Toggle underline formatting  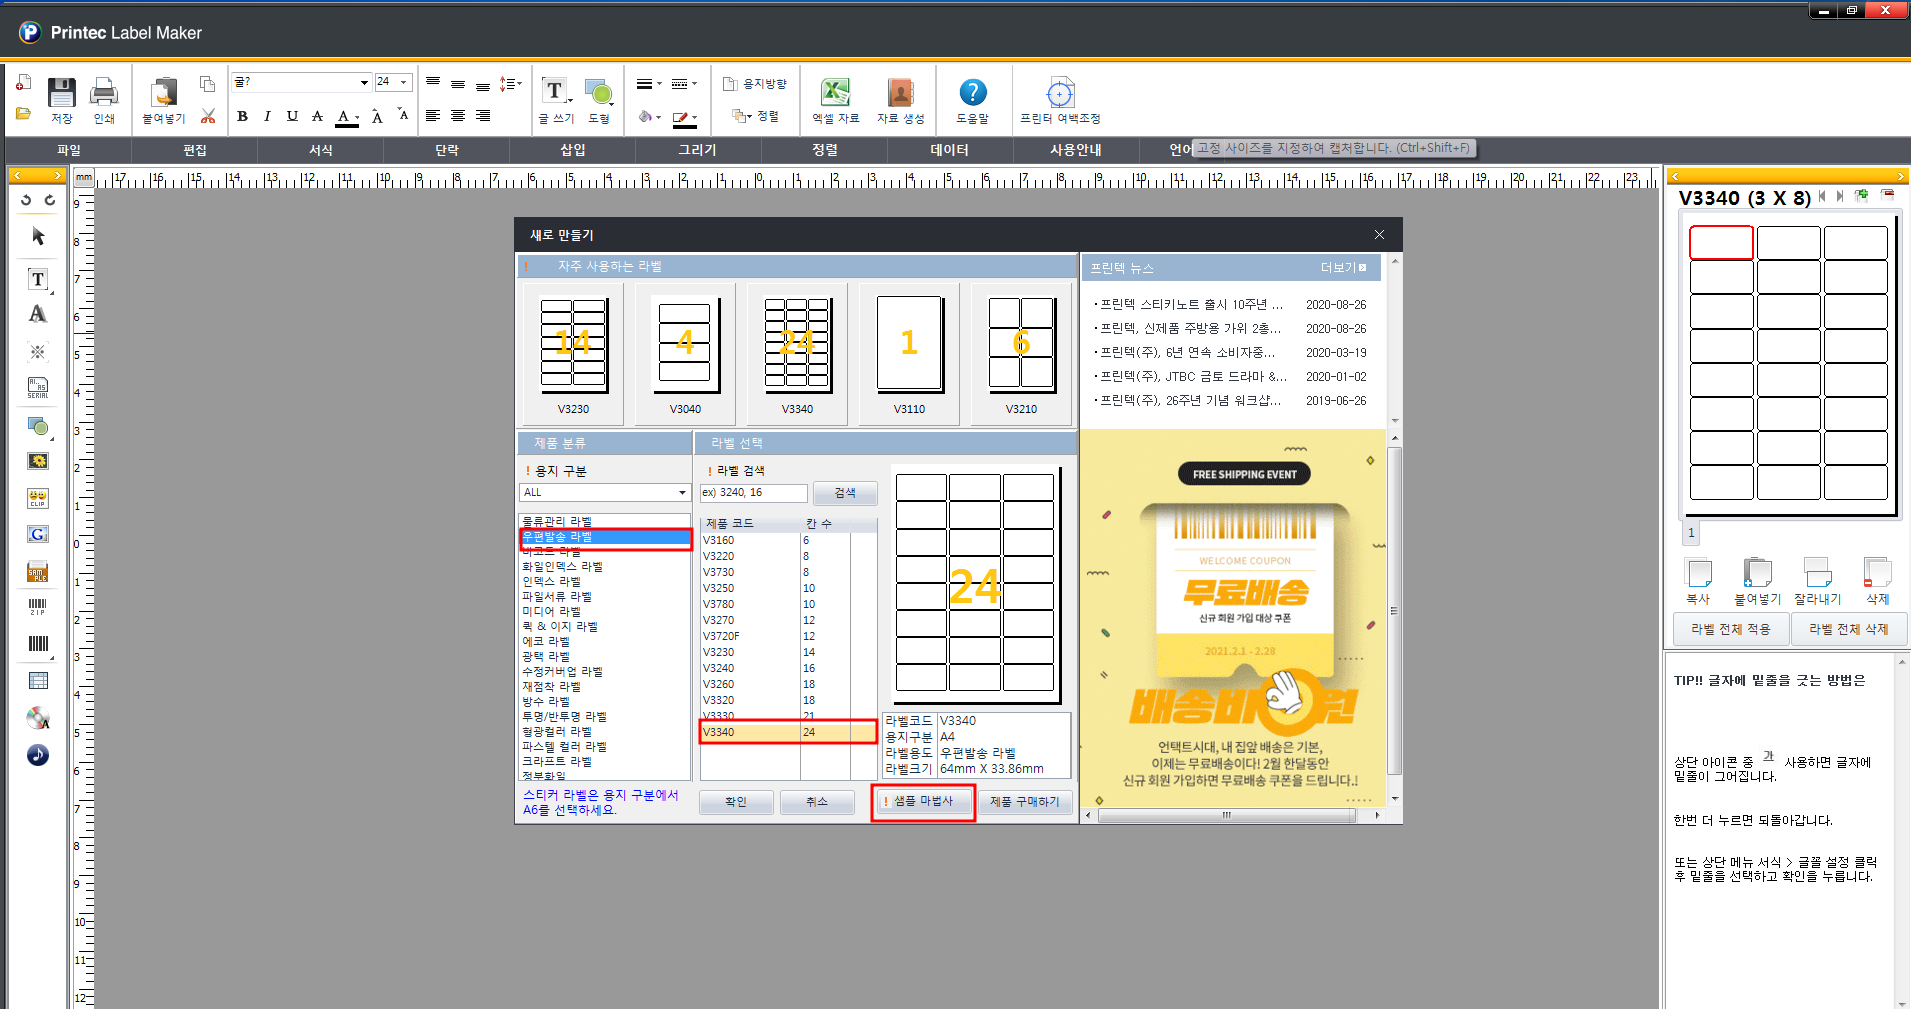(292, 116)
